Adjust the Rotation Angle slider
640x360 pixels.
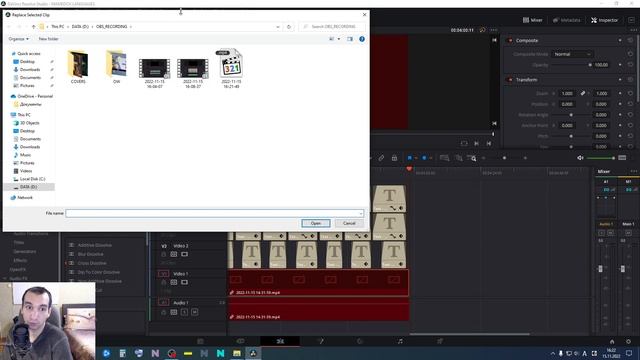click(571, 115)
